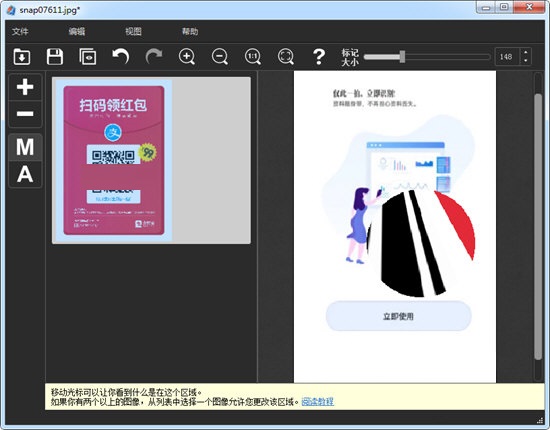The height and width of the screenshot is (430, 550).
Task: Close the application window
Action: coord(530,7)
